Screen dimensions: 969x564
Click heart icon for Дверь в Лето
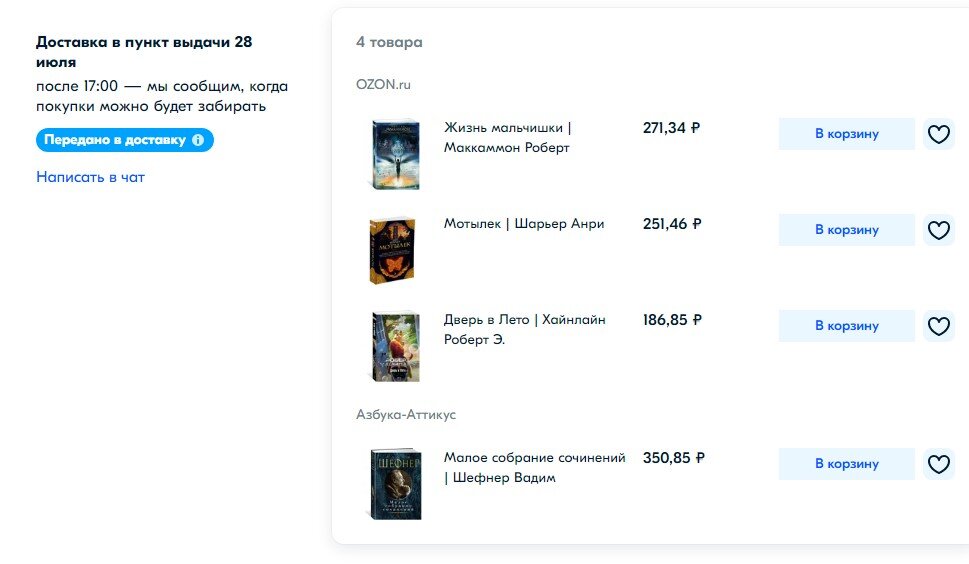[939, 326]
